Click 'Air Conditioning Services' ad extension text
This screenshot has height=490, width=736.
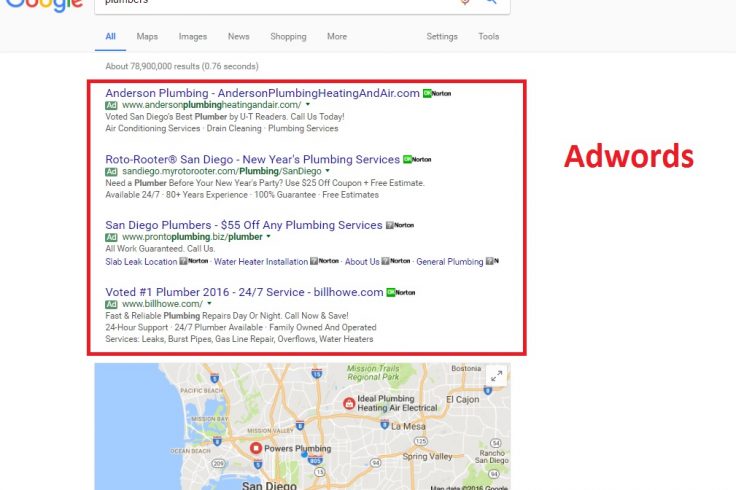(x=153, y=129)
